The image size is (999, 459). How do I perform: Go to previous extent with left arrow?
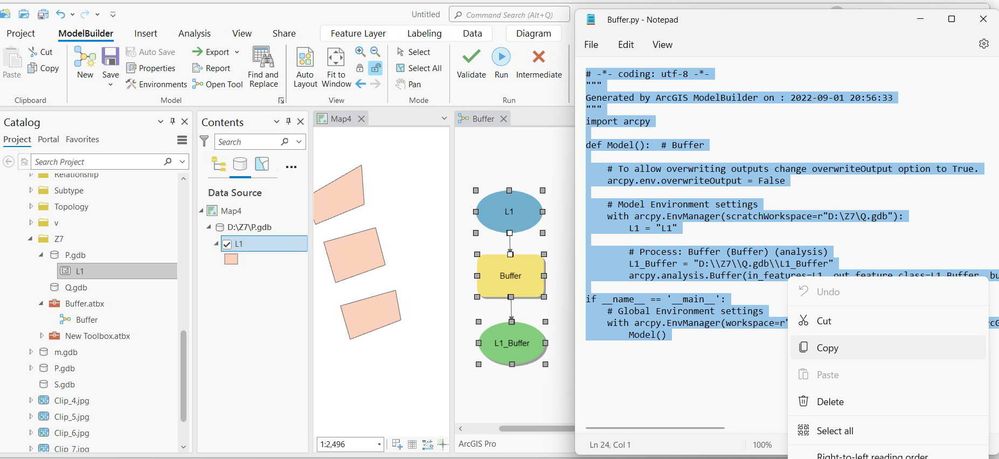click(360, 84)
